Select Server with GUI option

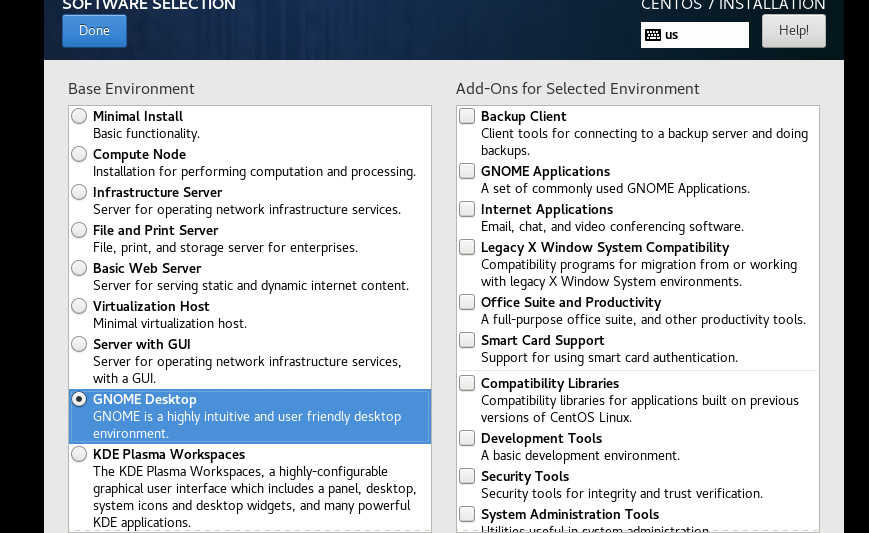(x=79, y=345)
